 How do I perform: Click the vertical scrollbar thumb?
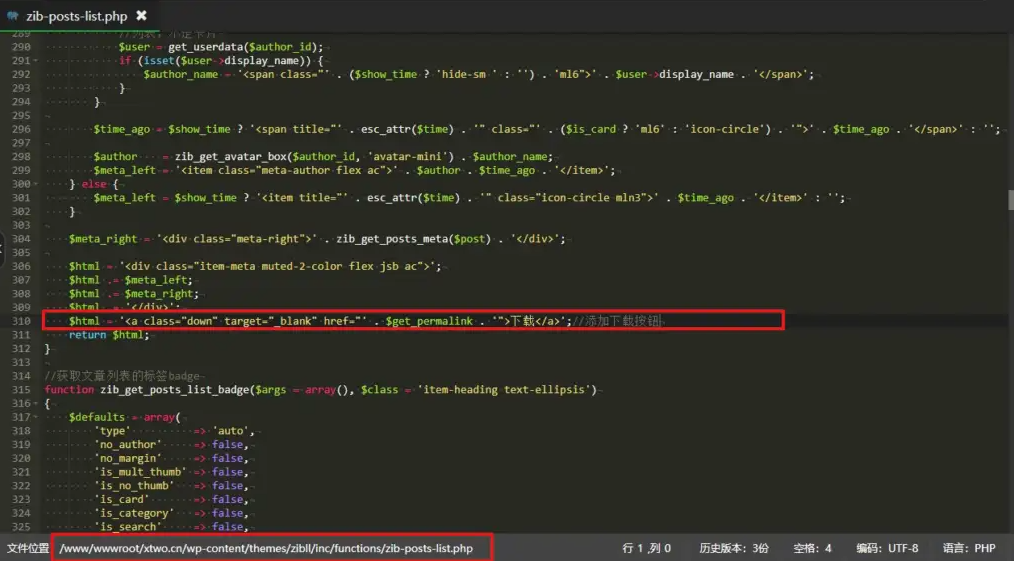(1010, 200)
